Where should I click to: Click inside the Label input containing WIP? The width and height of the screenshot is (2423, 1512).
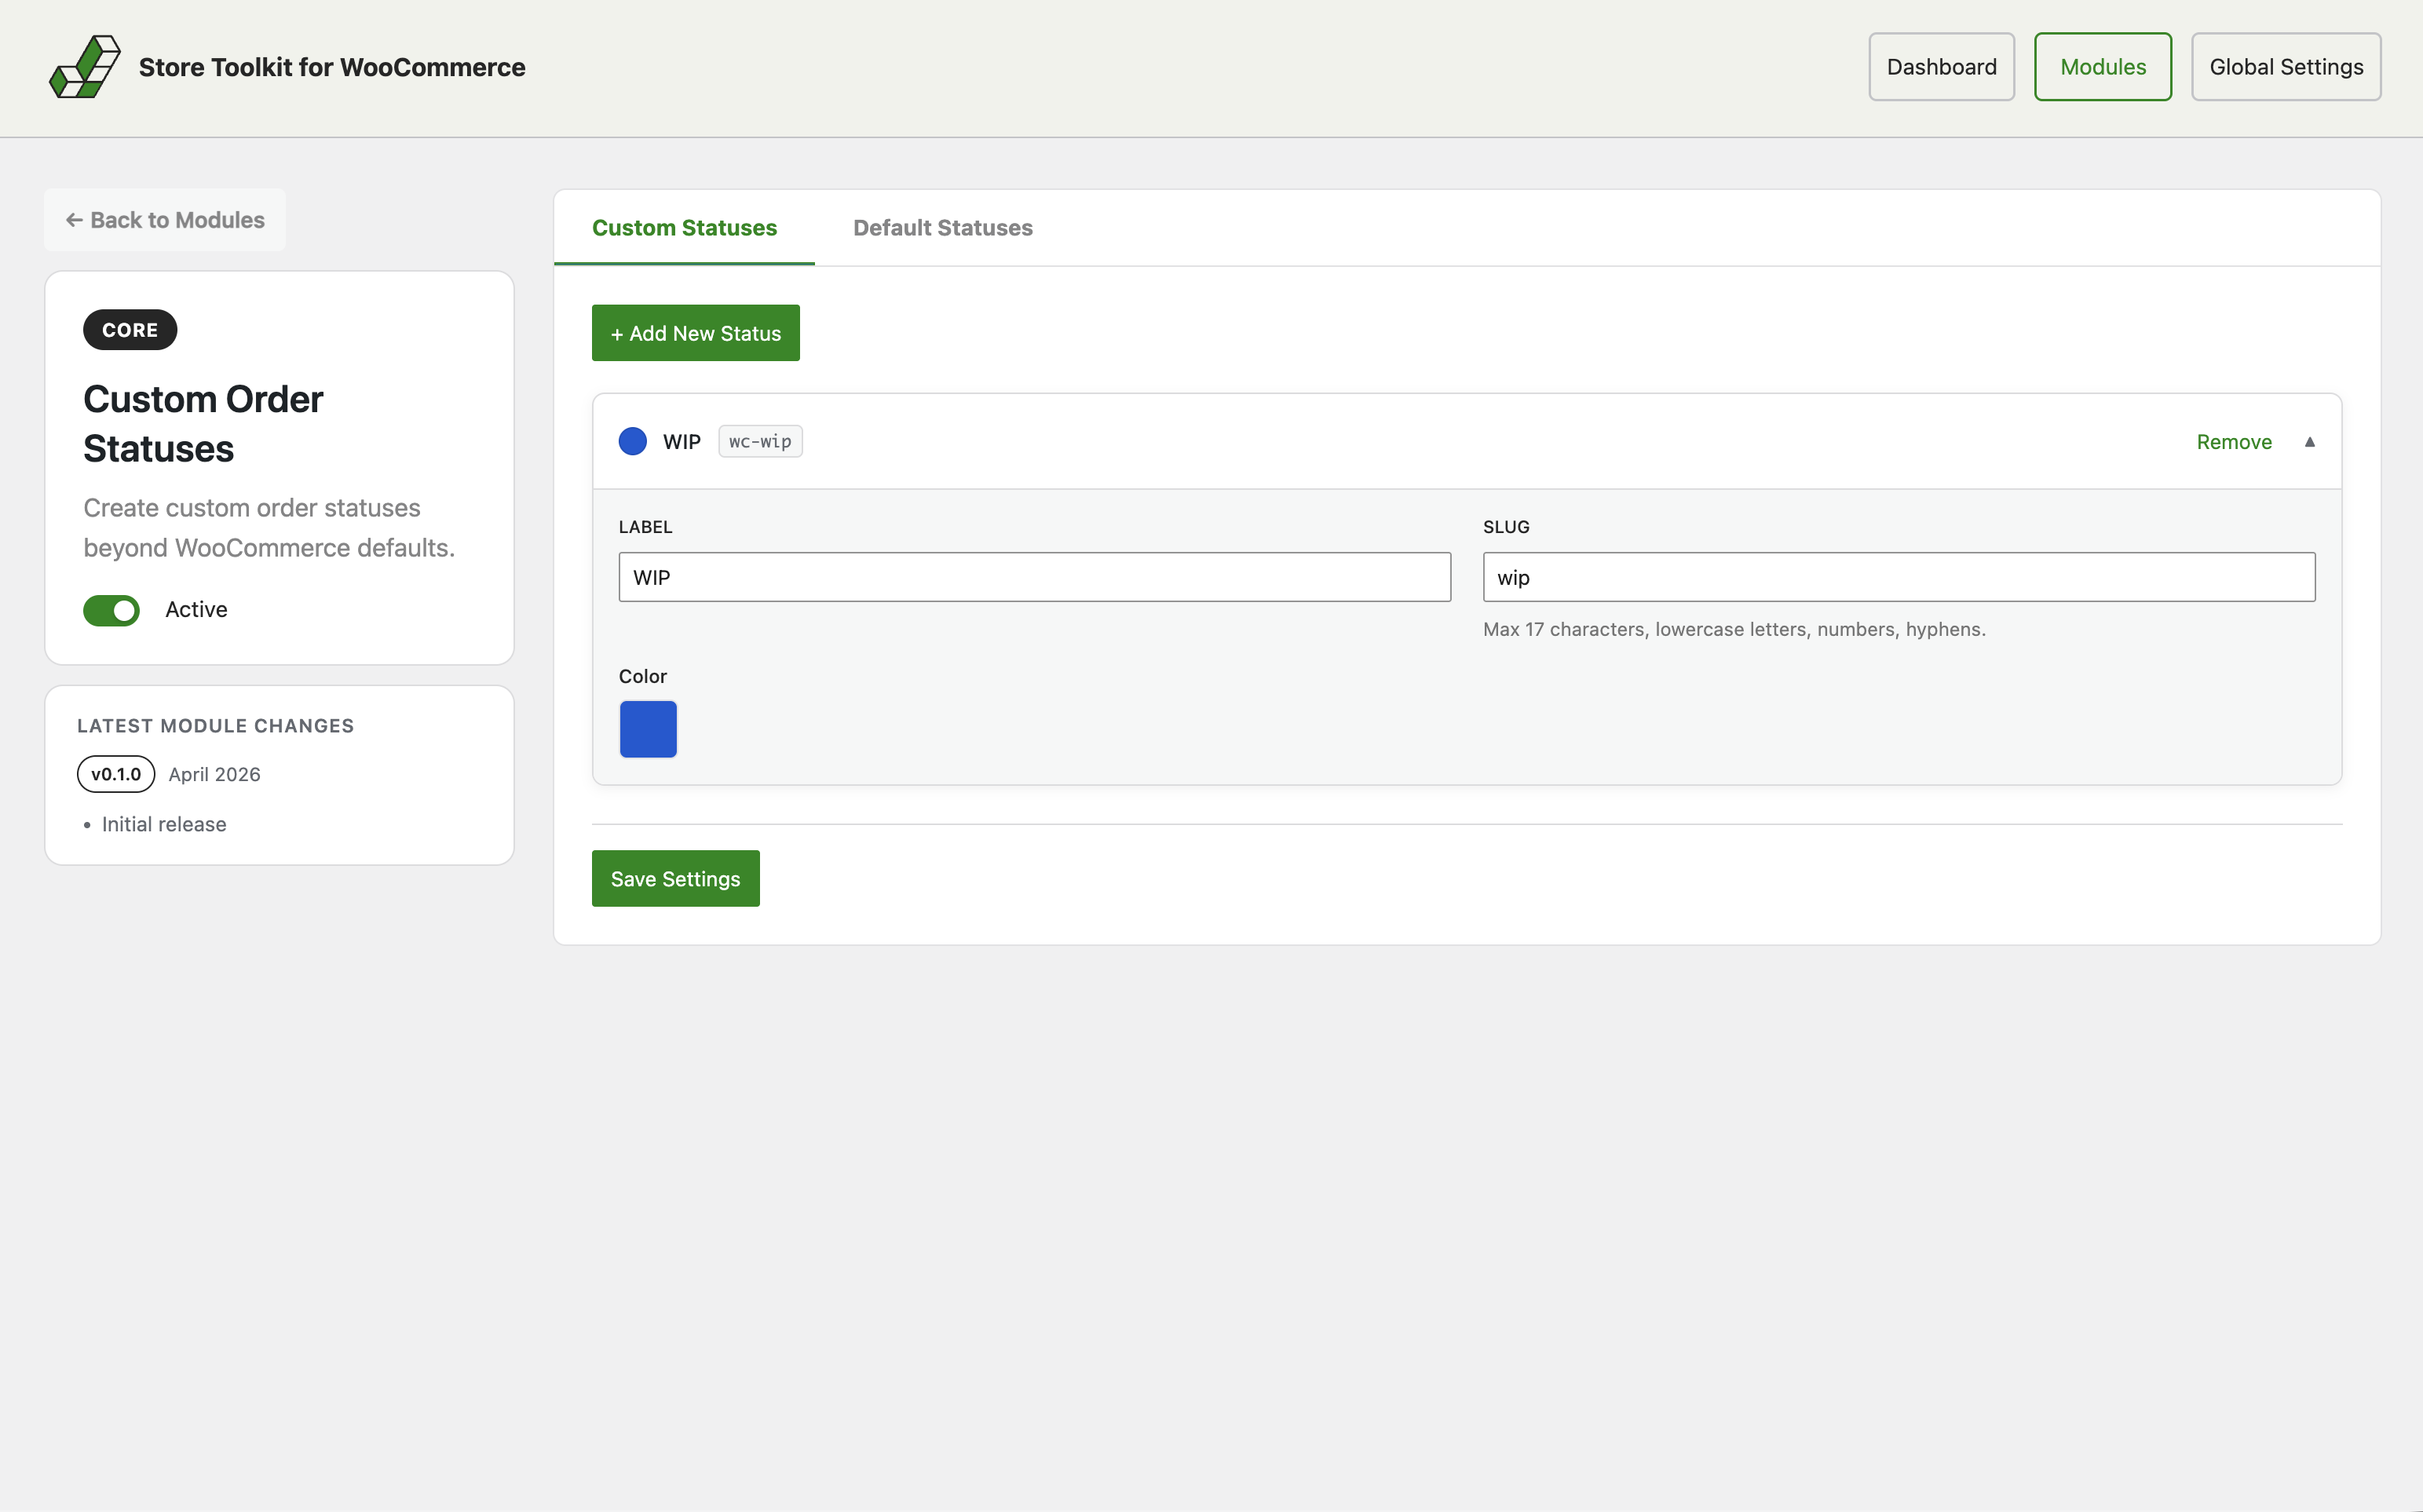tap(1034, 576)
